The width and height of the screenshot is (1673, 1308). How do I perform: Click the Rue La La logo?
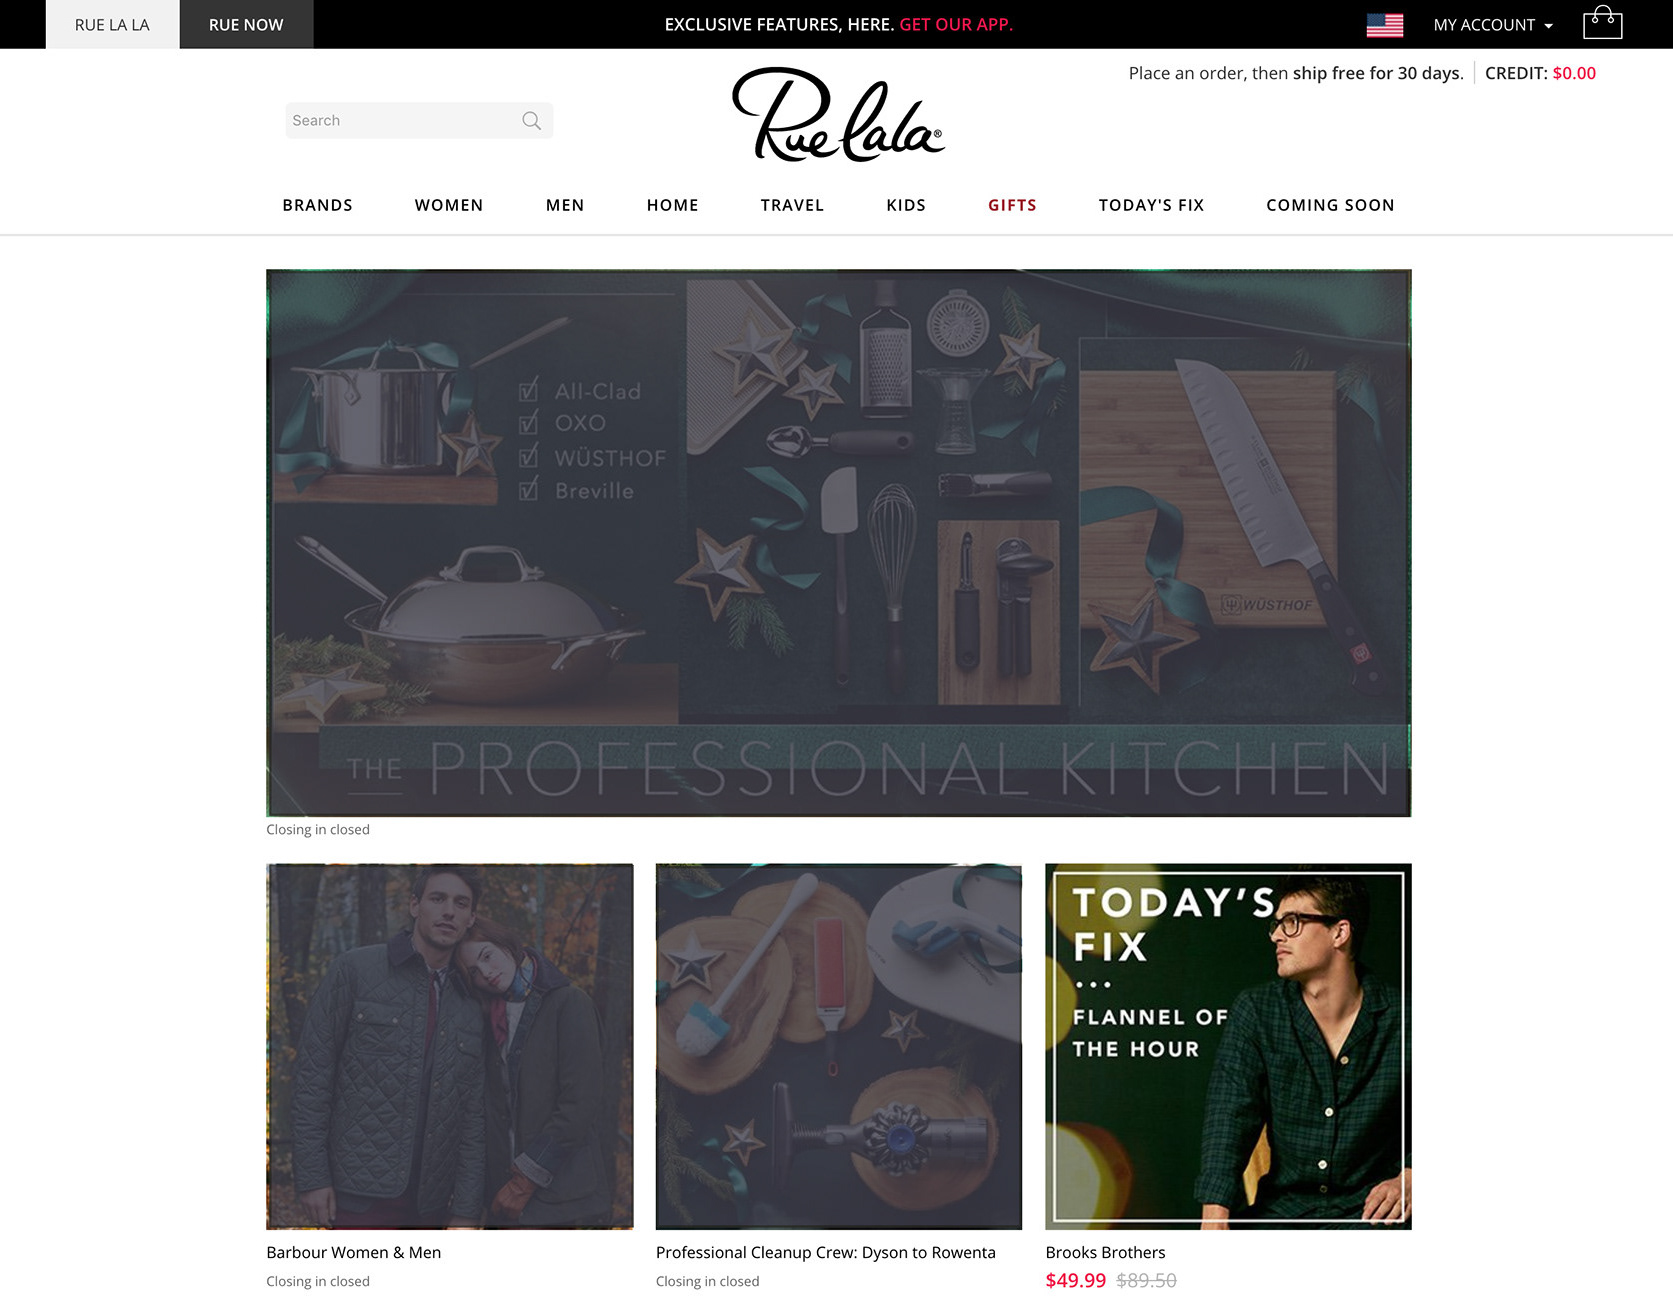click(838, 115)
